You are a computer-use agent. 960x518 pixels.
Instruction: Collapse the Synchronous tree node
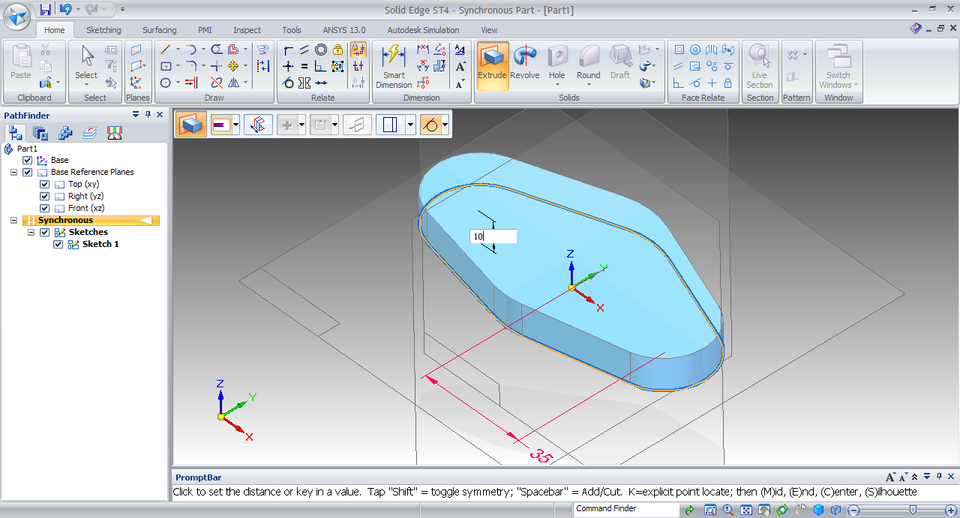(13, 220)
